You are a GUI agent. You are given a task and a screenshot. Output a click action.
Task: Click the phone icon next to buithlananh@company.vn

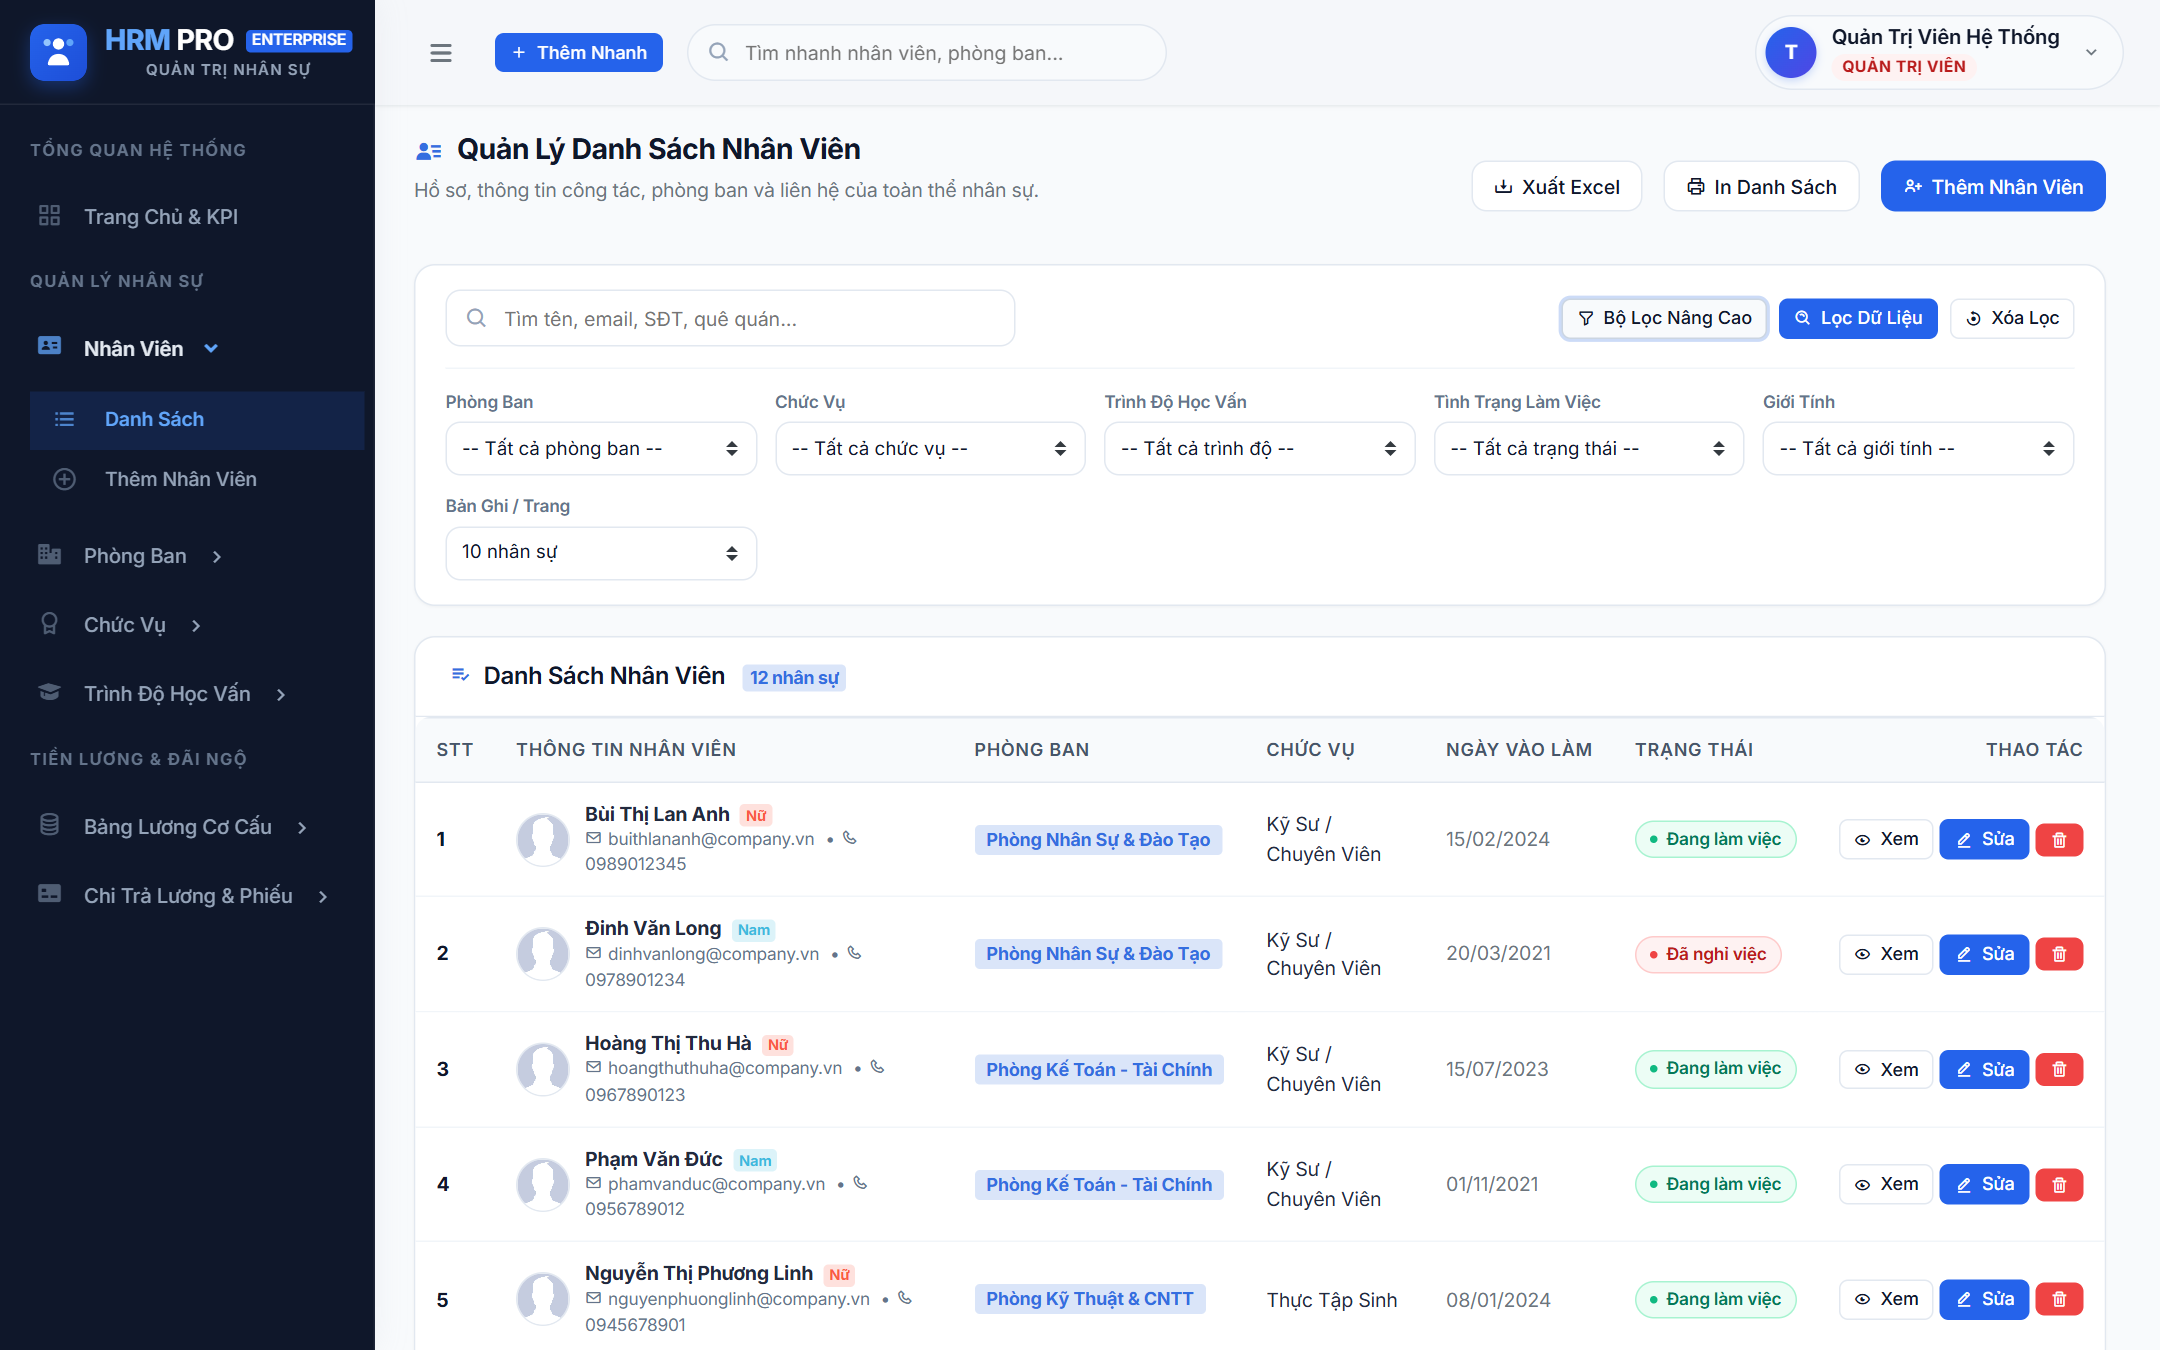(850, 838)
